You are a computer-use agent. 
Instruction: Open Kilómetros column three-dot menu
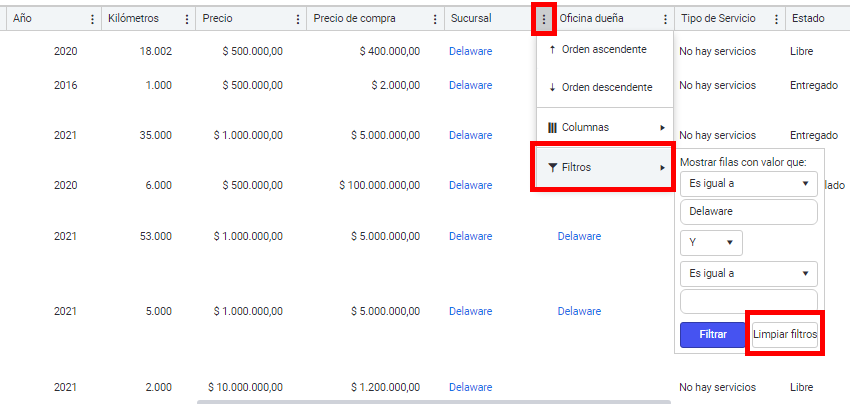point(187,19)
